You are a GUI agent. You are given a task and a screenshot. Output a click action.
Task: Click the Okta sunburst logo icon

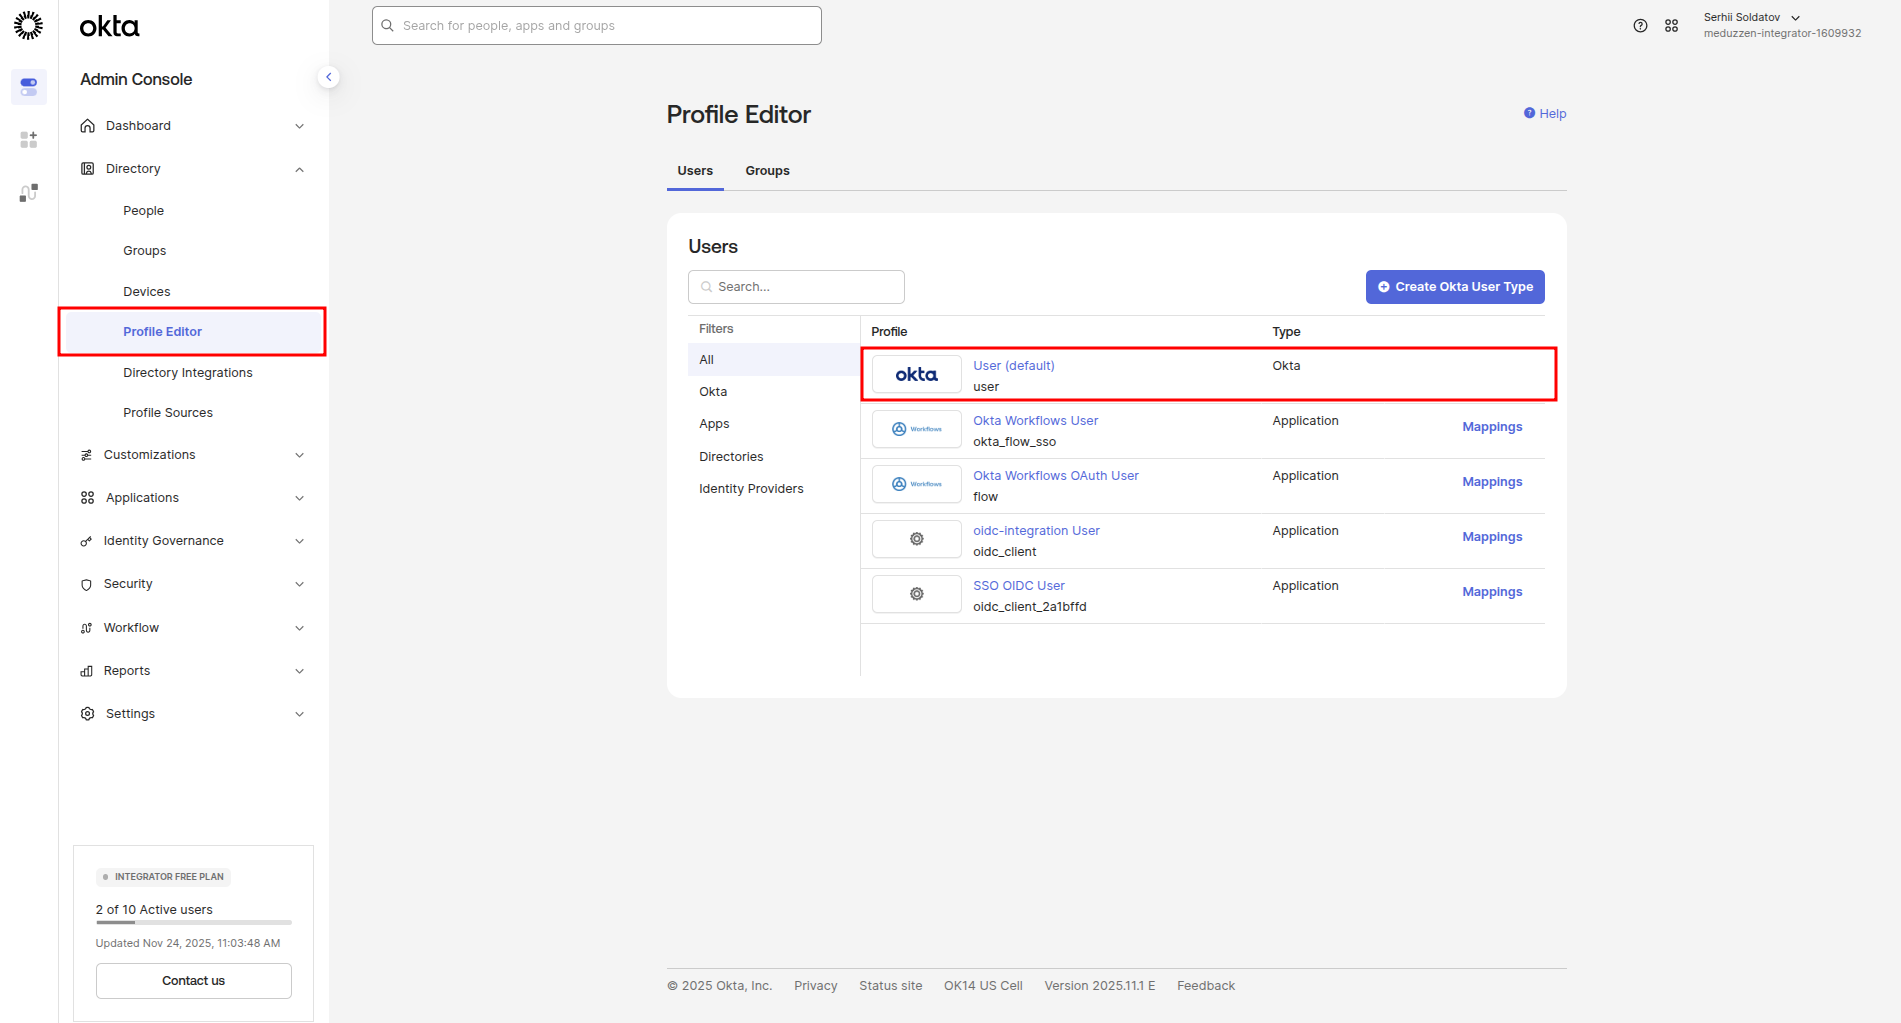[x=28, y=25]
